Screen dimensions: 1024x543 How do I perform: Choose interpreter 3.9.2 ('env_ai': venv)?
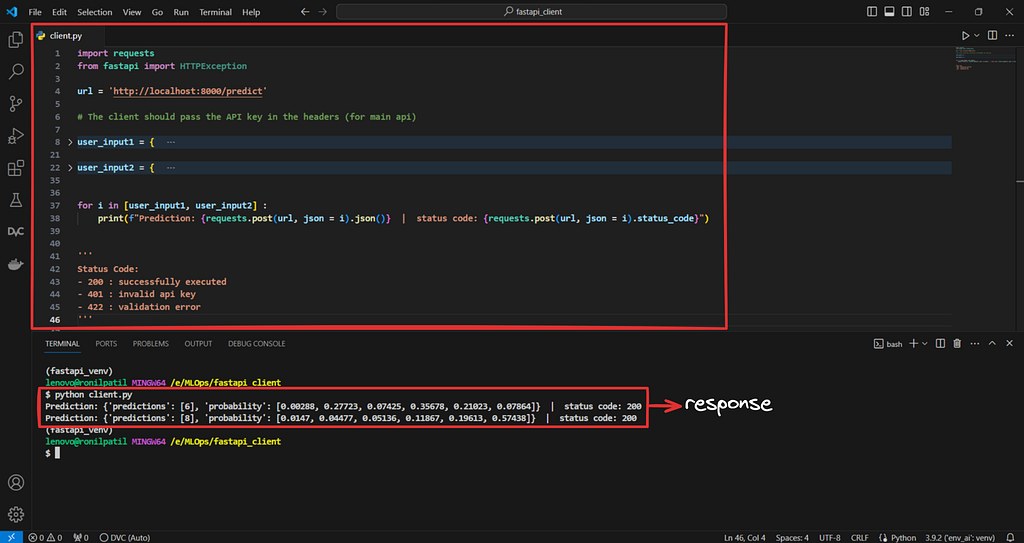(x=960, y=538)
